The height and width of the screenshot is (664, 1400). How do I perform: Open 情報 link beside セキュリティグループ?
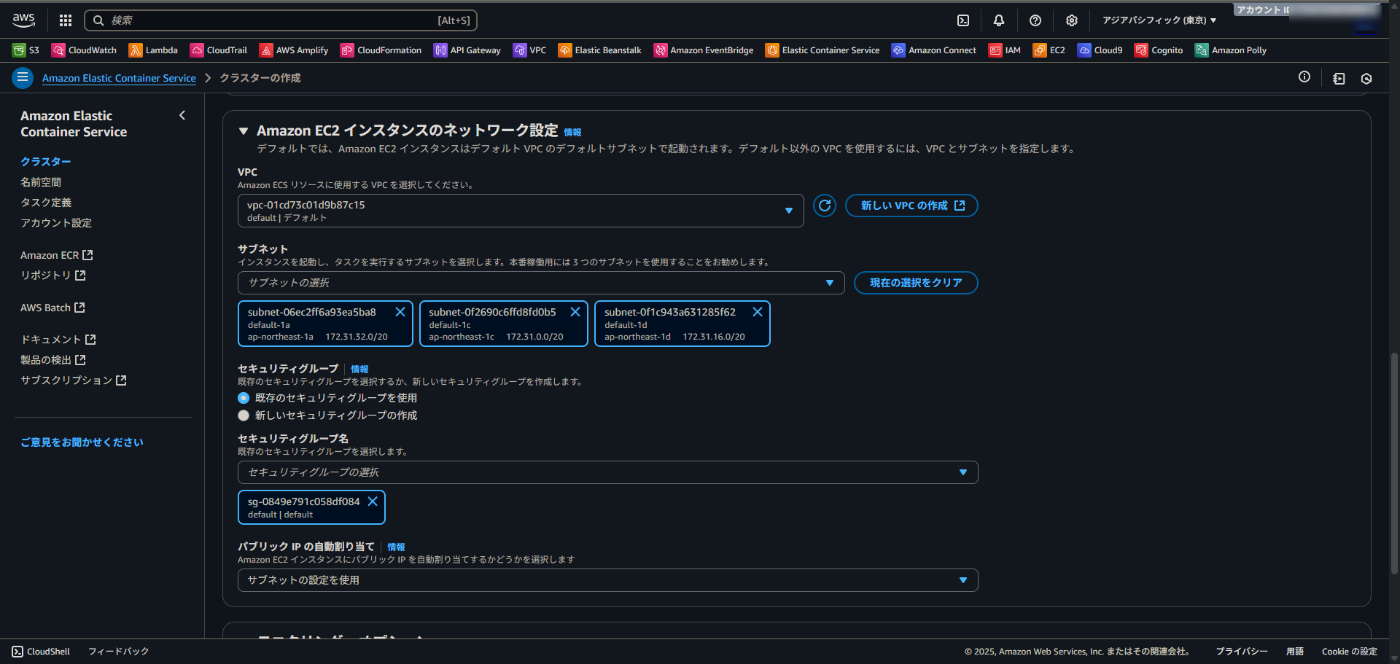click(x=359, y=369)
